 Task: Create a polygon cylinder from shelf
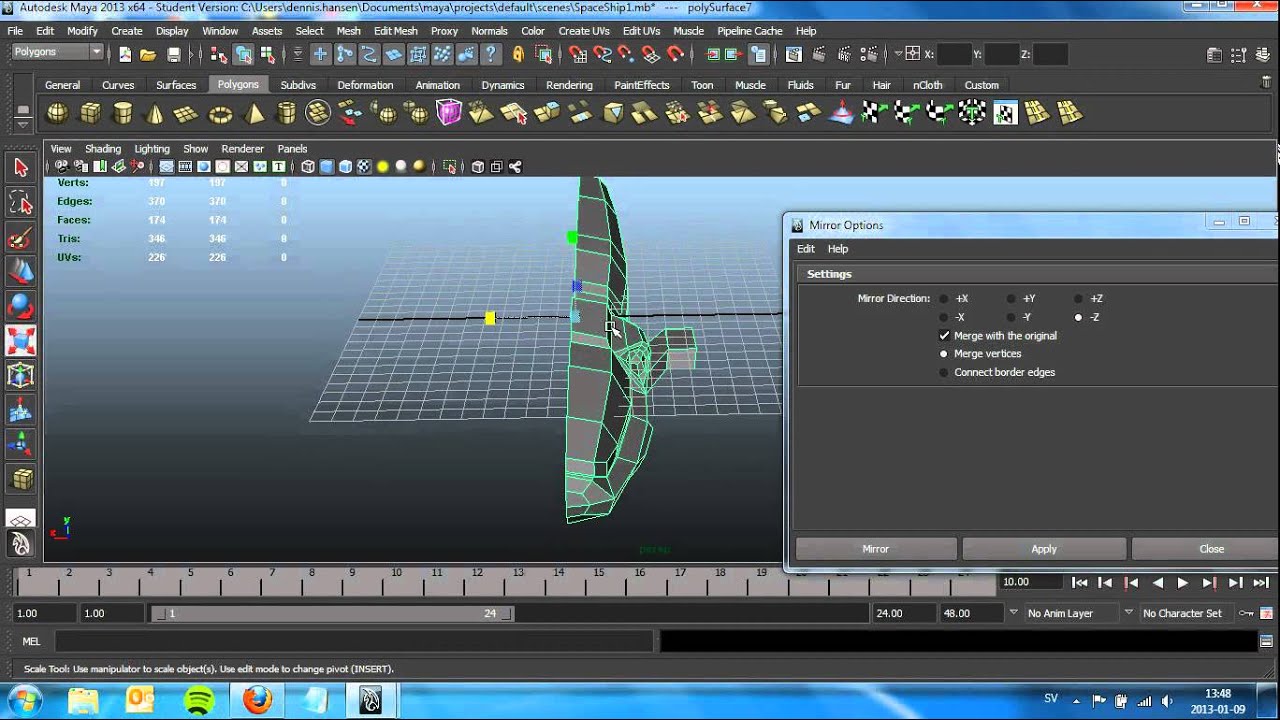point(122,113)
